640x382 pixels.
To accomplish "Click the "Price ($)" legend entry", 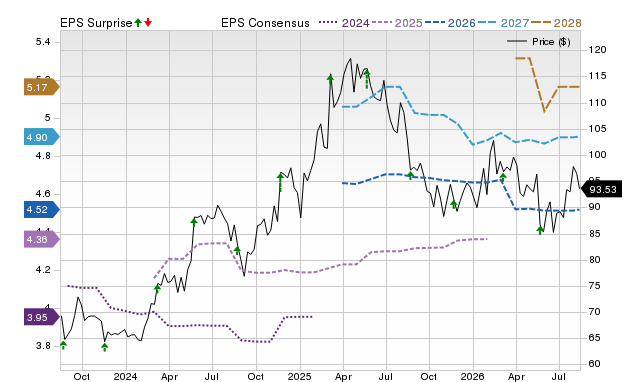I will click(539, 42).
